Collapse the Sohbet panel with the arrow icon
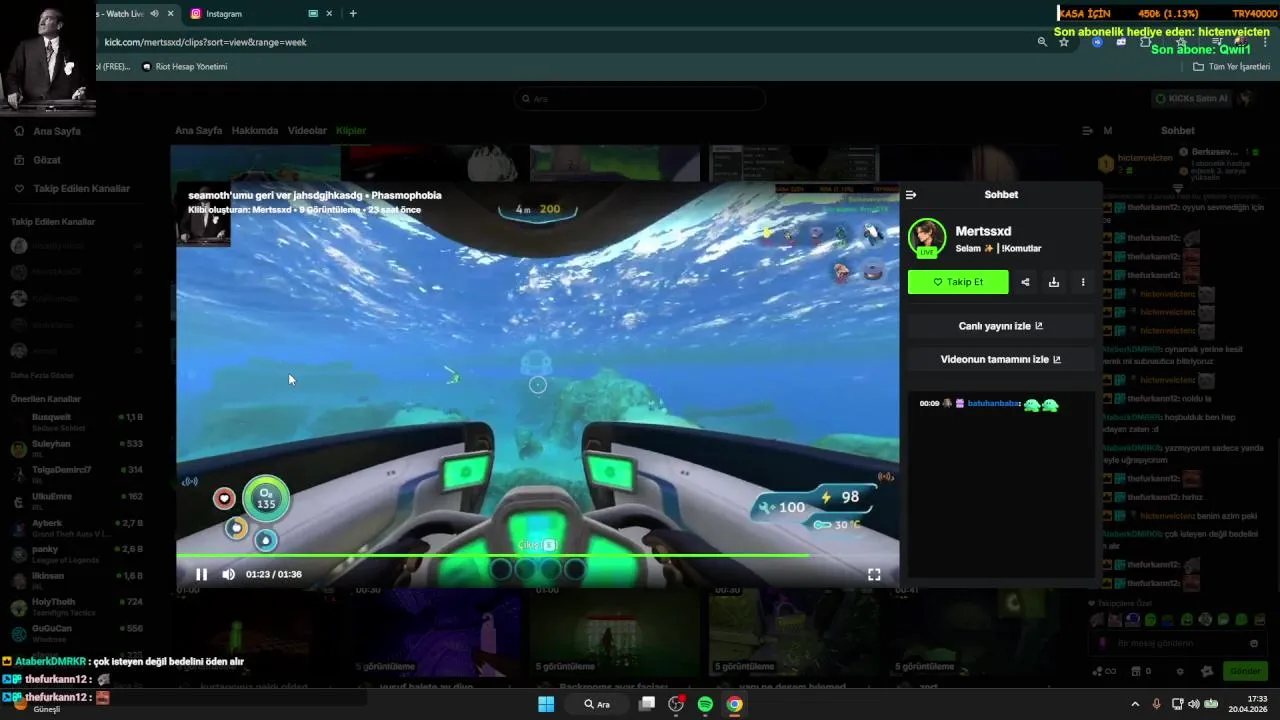Image resolution: width=1280 pixels, height=720 pixels. (911, 195)
